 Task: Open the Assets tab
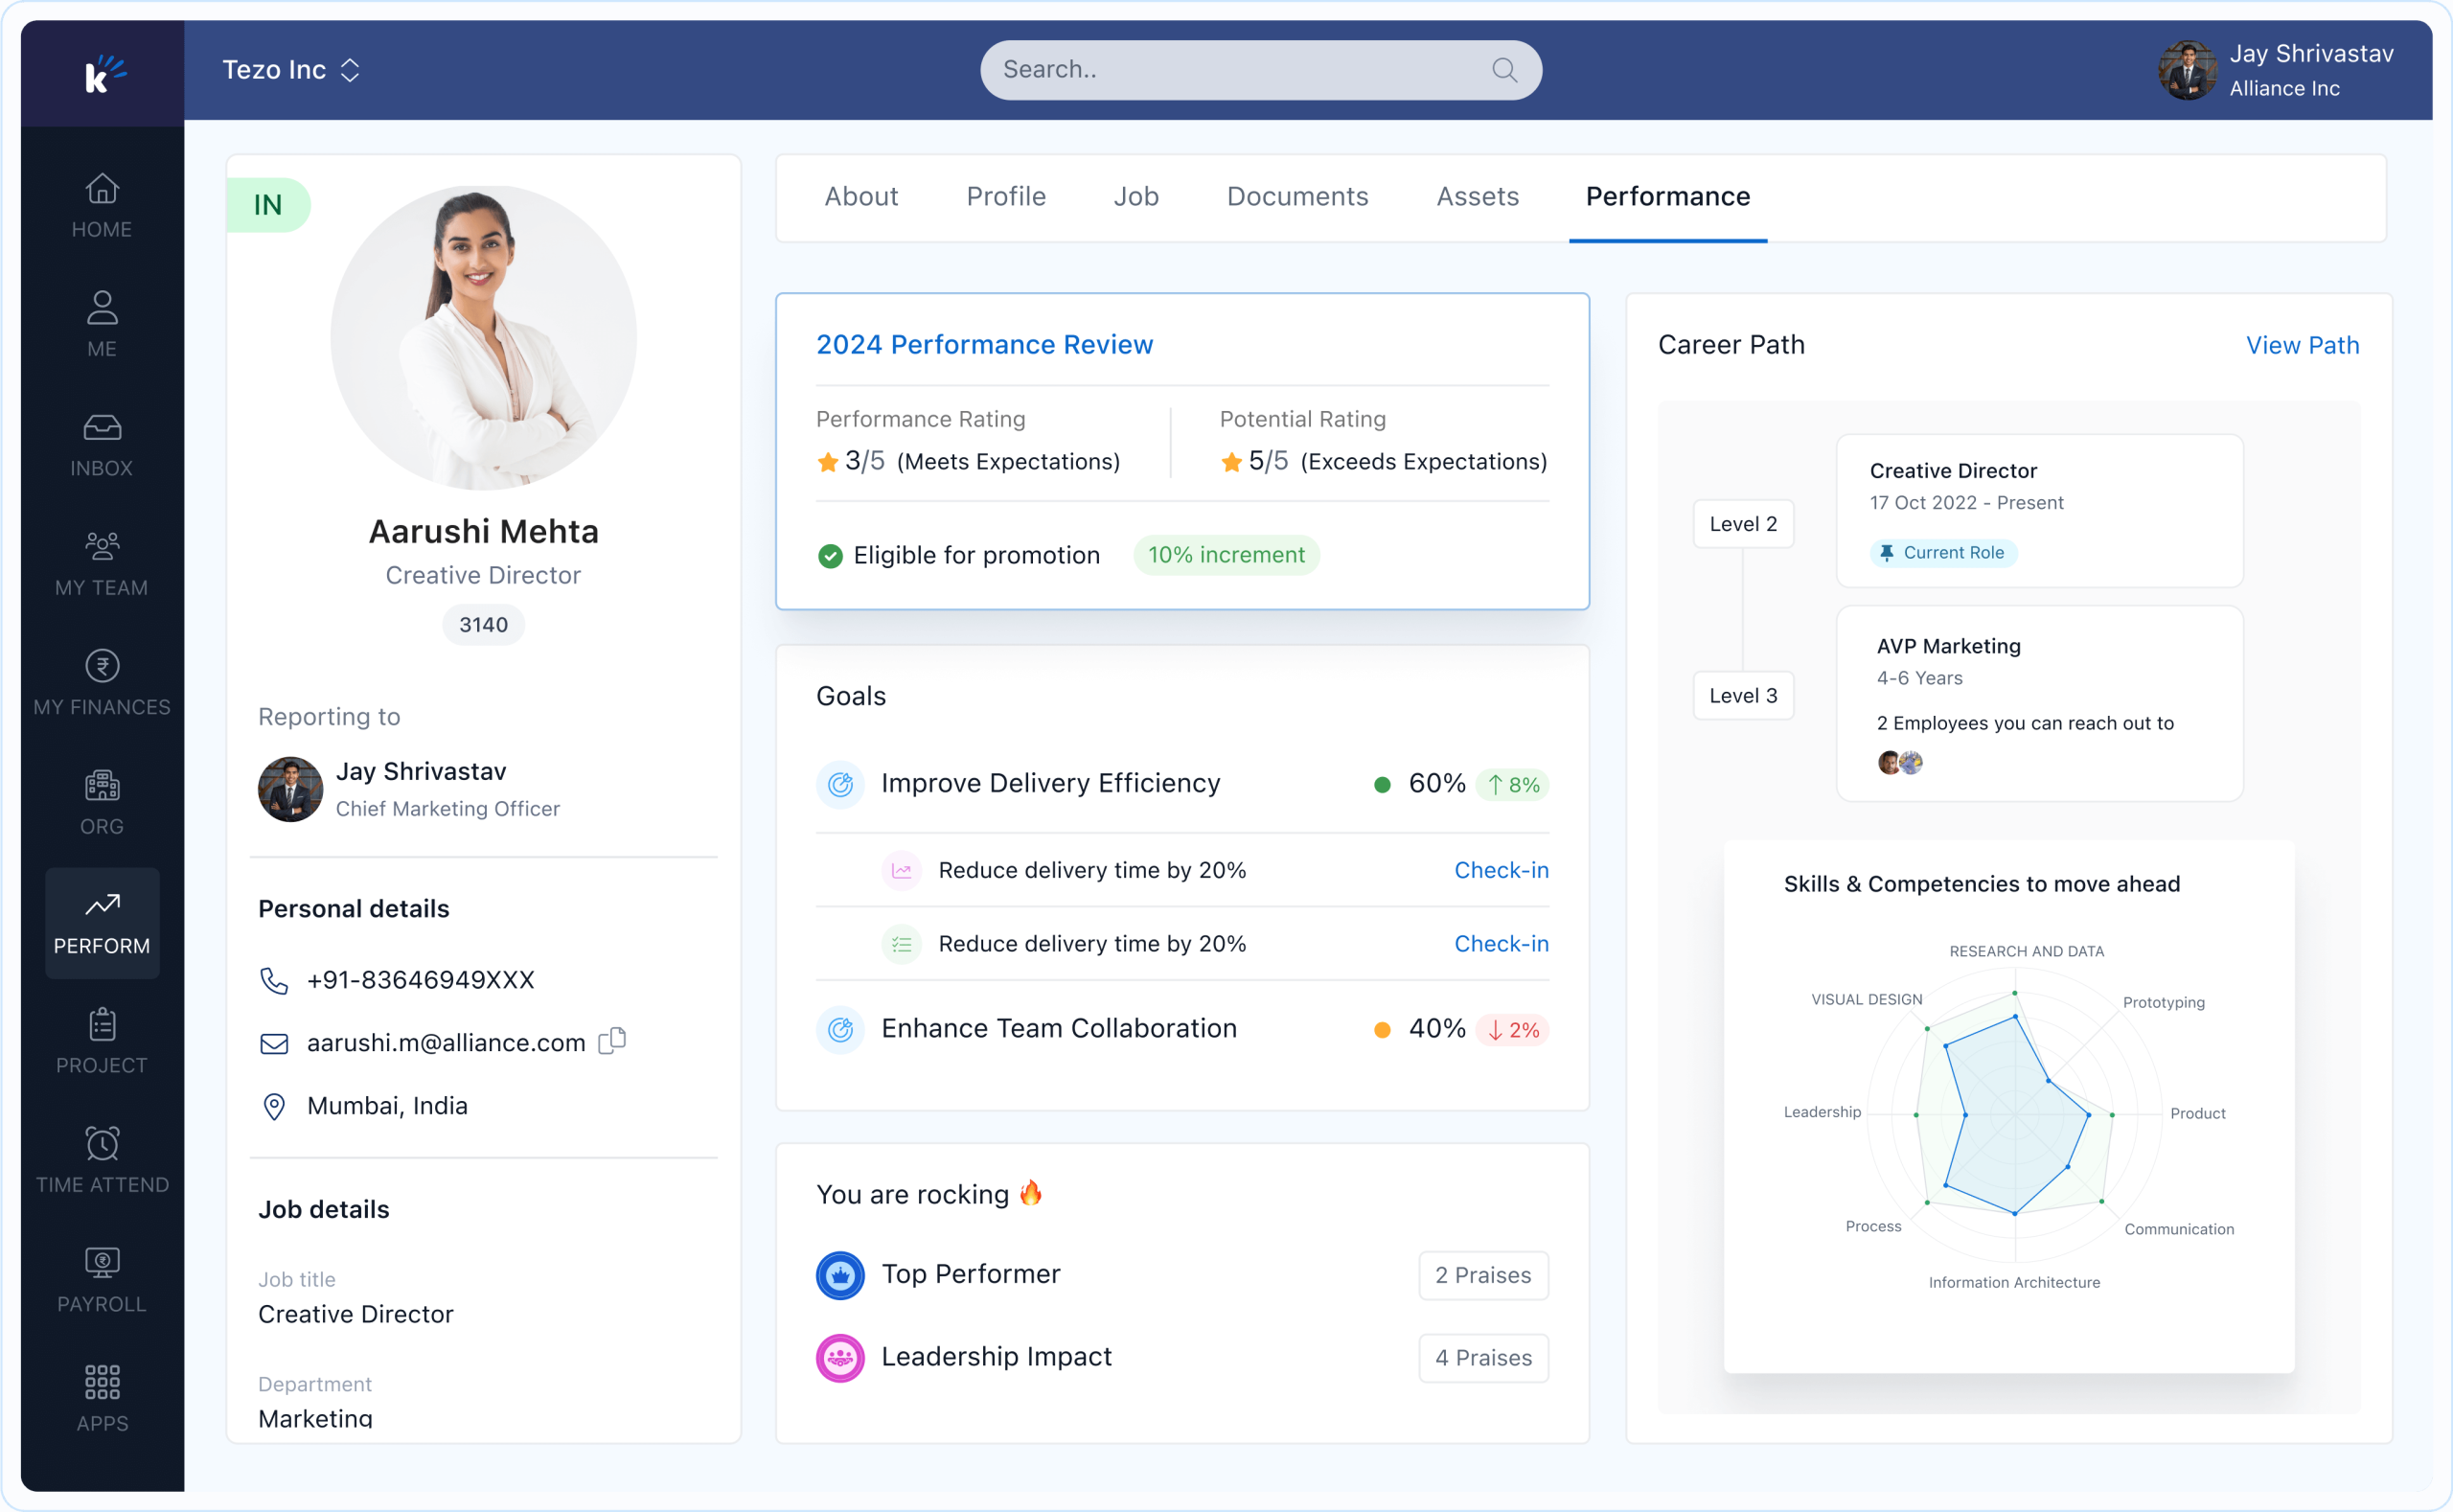[1478, 196]
